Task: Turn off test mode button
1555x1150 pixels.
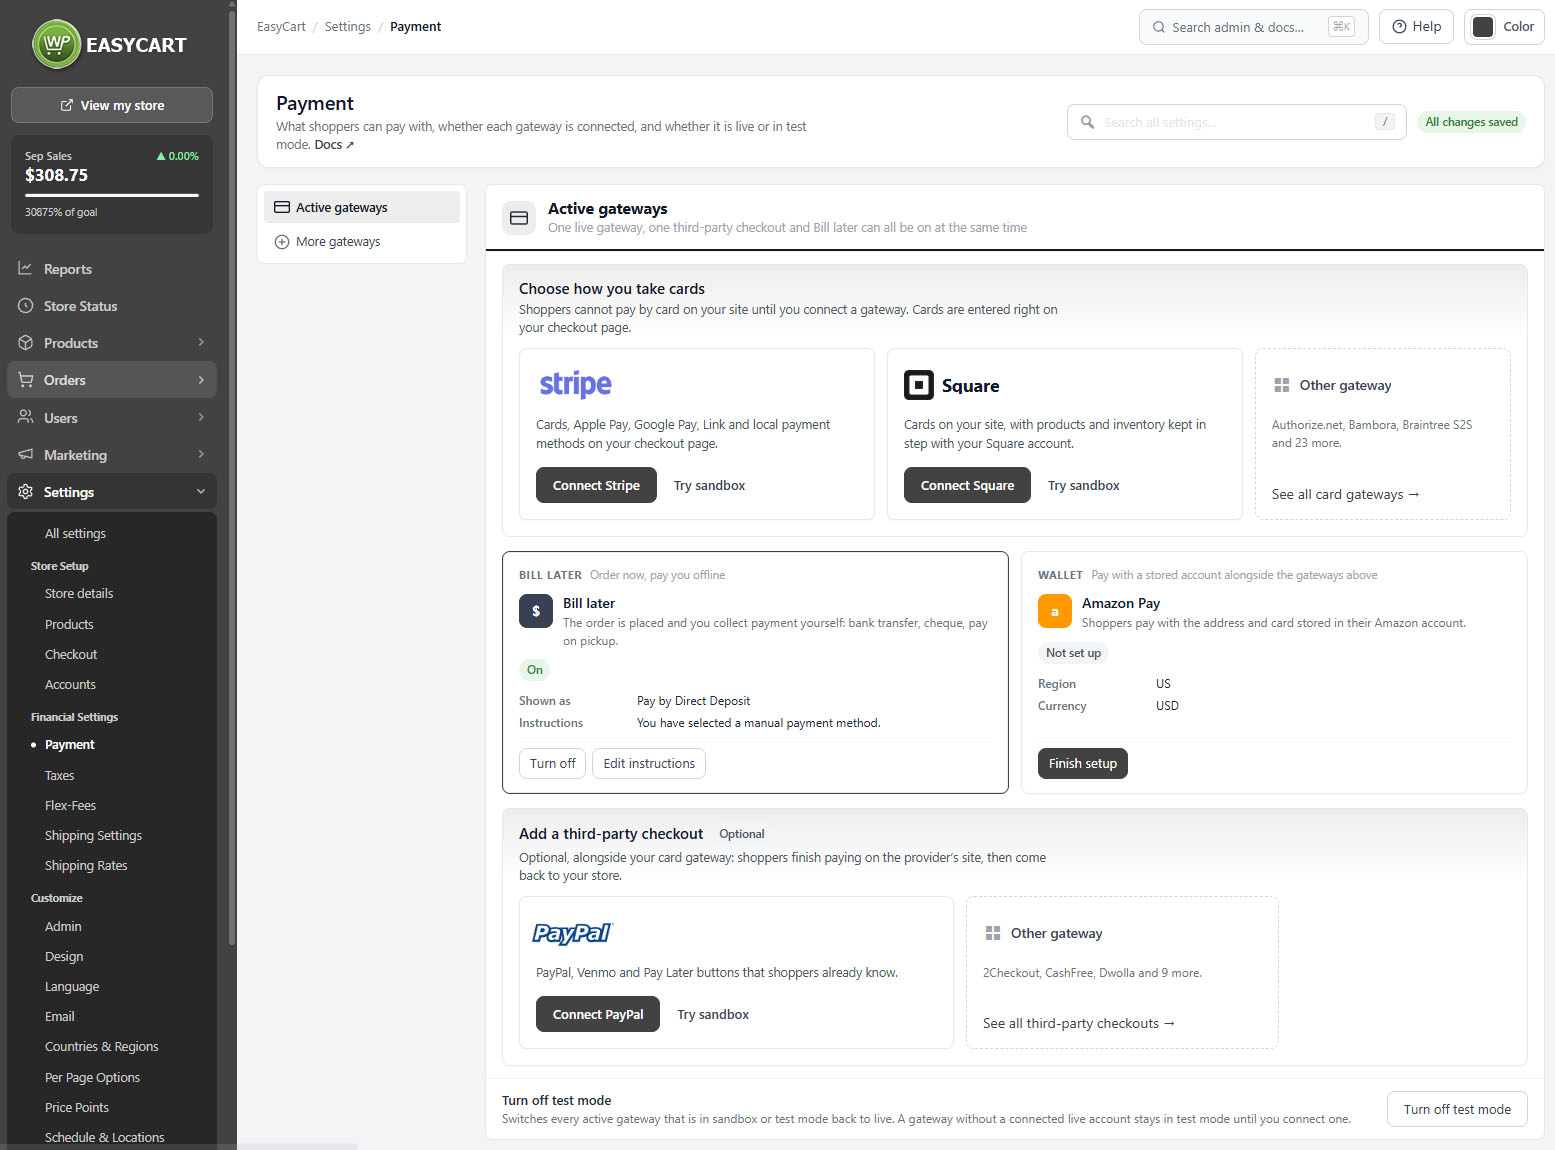Action: [x=1456, y=1109]
